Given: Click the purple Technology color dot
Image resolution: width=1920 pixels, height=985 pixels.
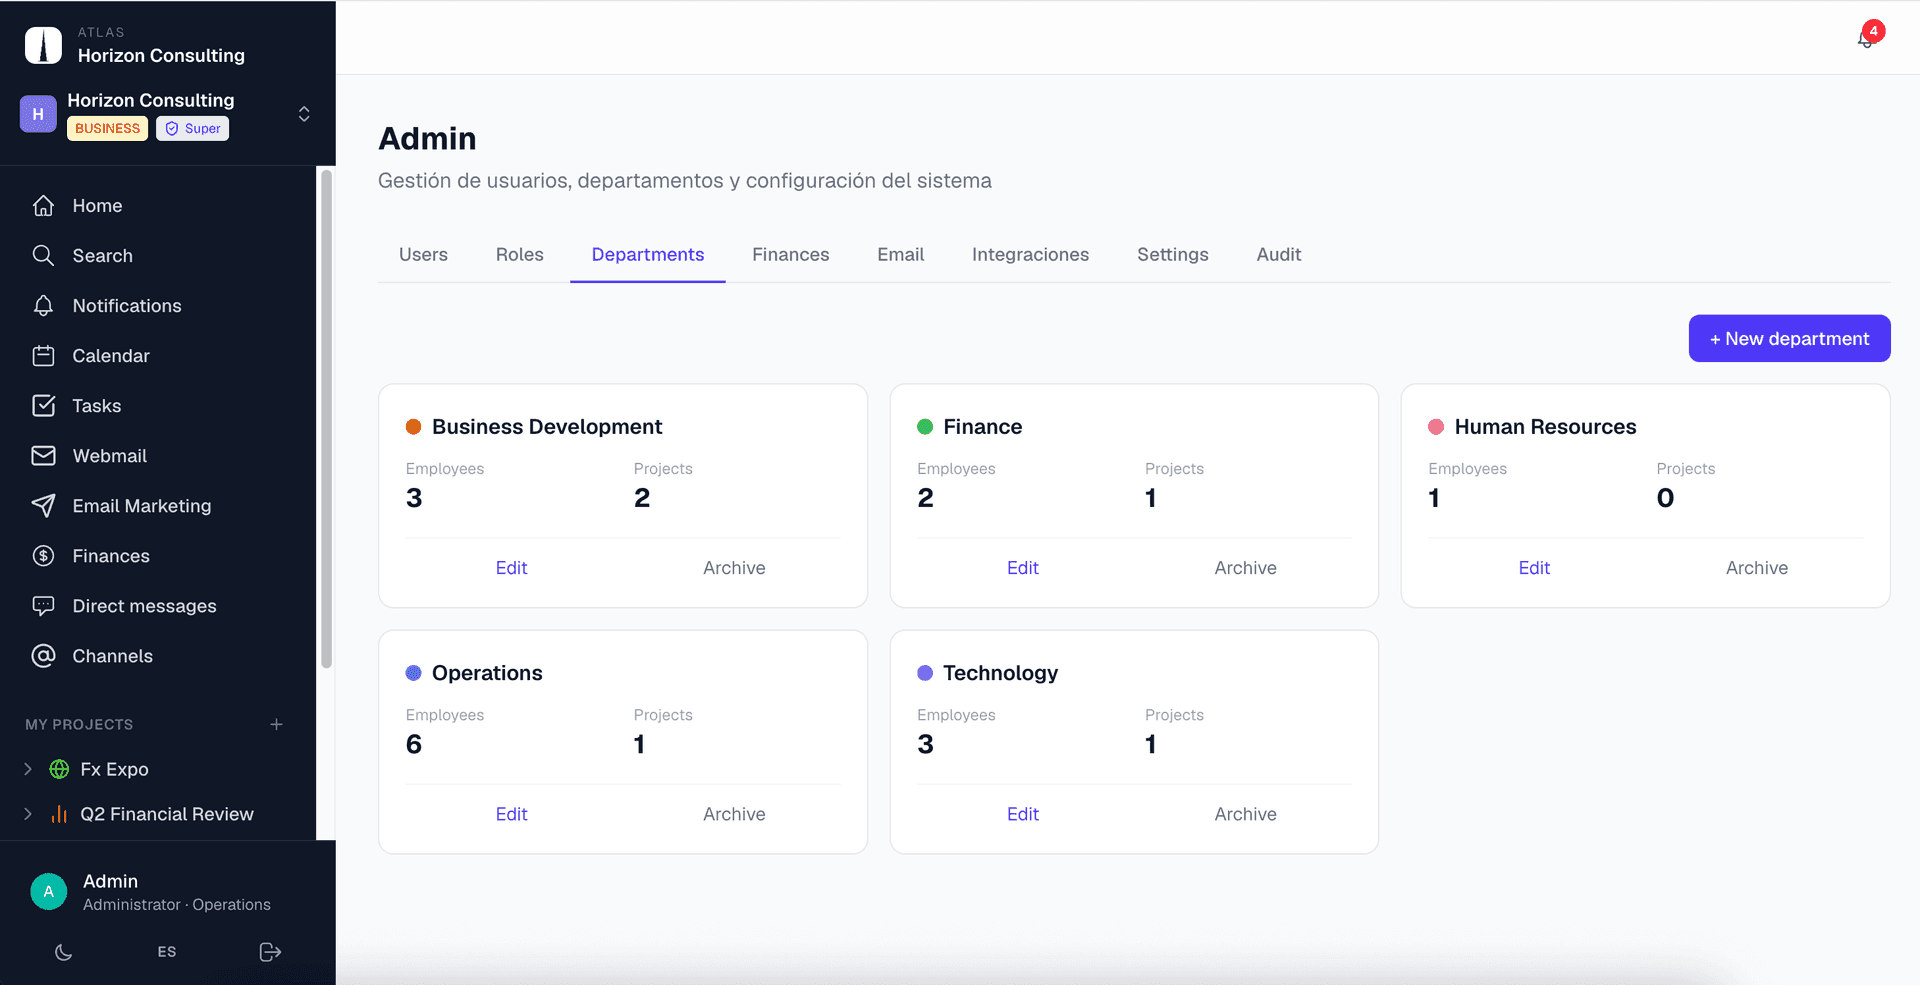Looking at the screenshot, I should pos(925,673).
